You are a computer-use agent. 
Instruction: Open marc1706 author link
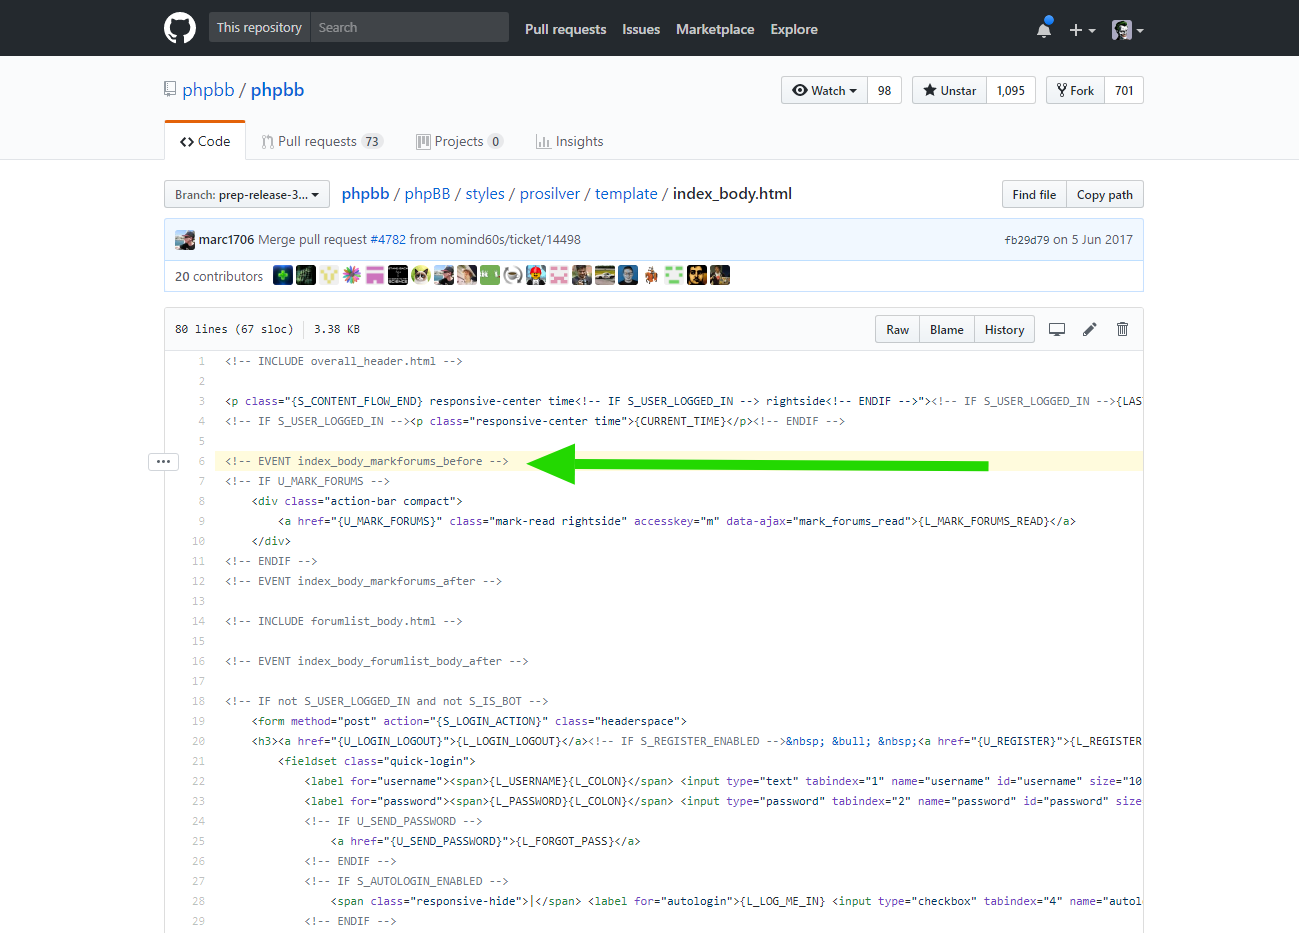pyautogui.click(x=227, y=240)
